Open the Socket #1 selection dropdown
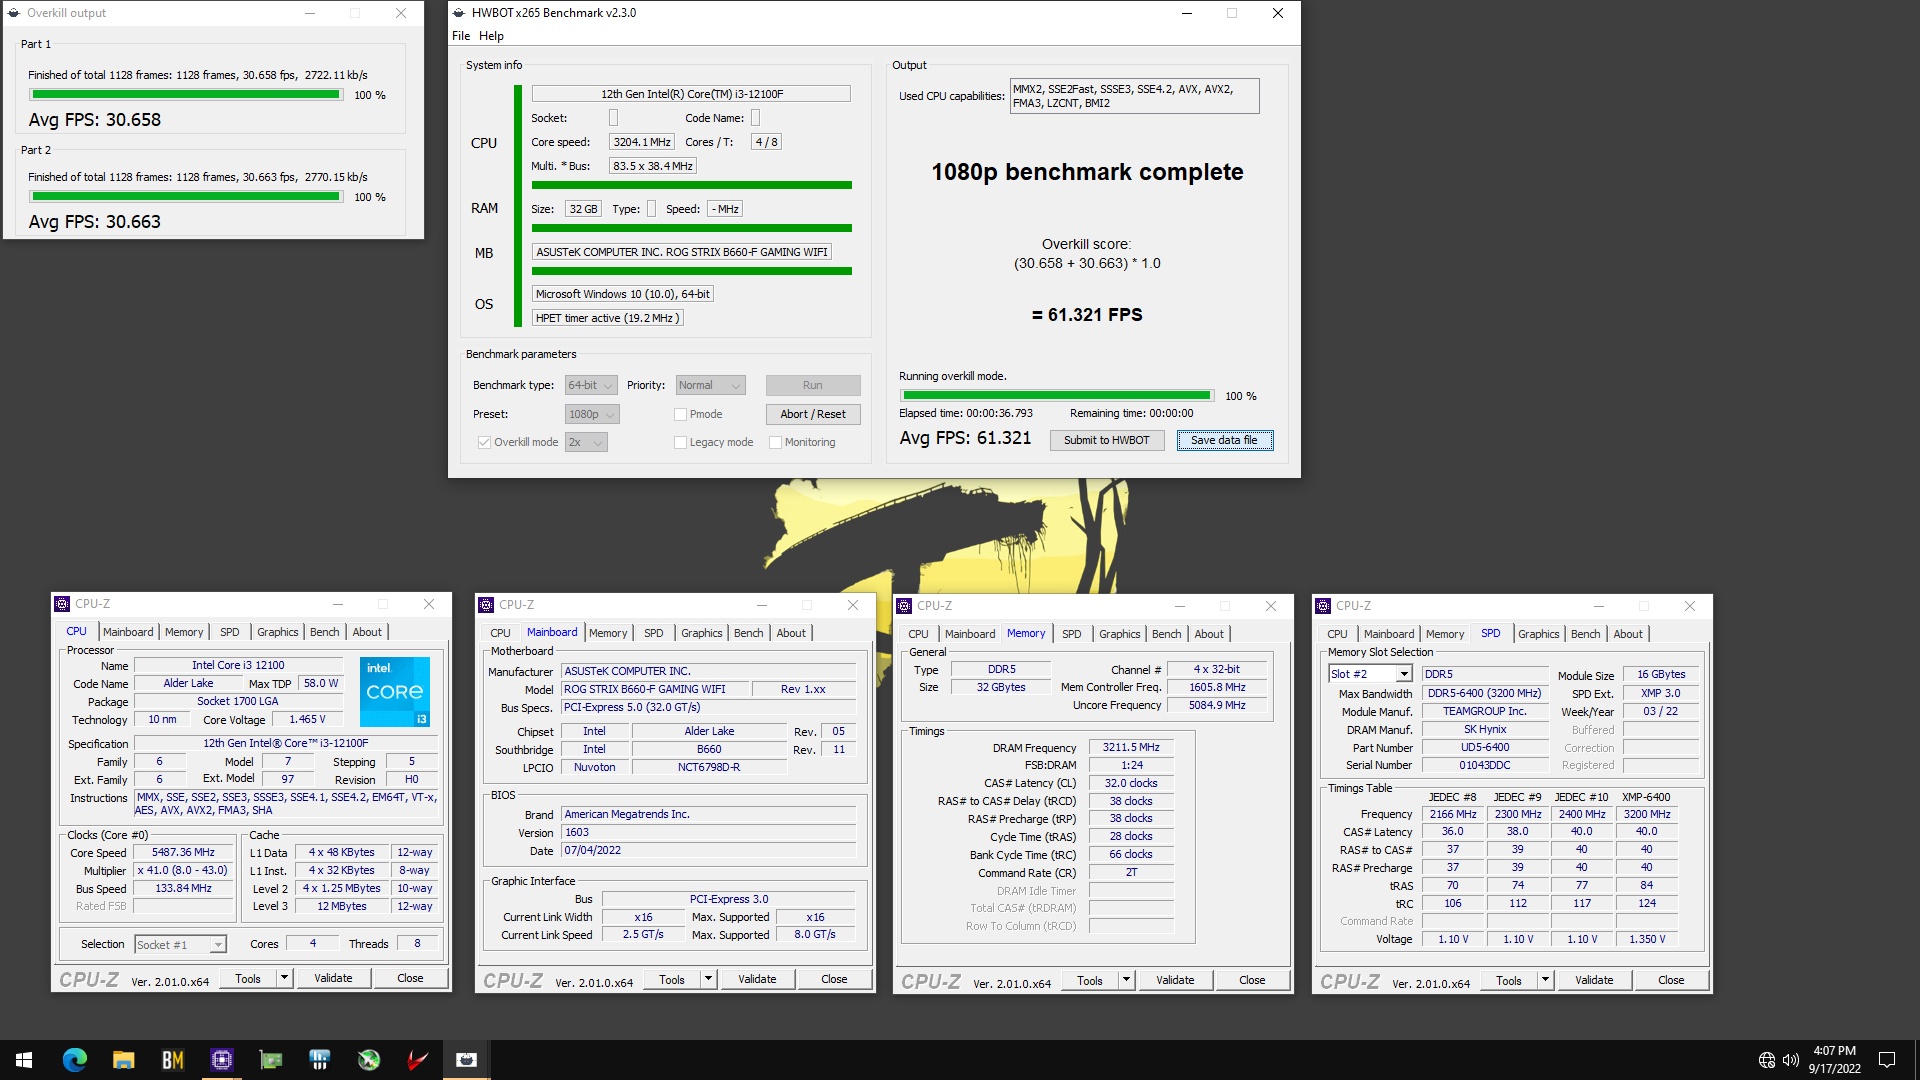Image resolution: width=1920 pixels, height=1080 pixels. coord(181,945)
